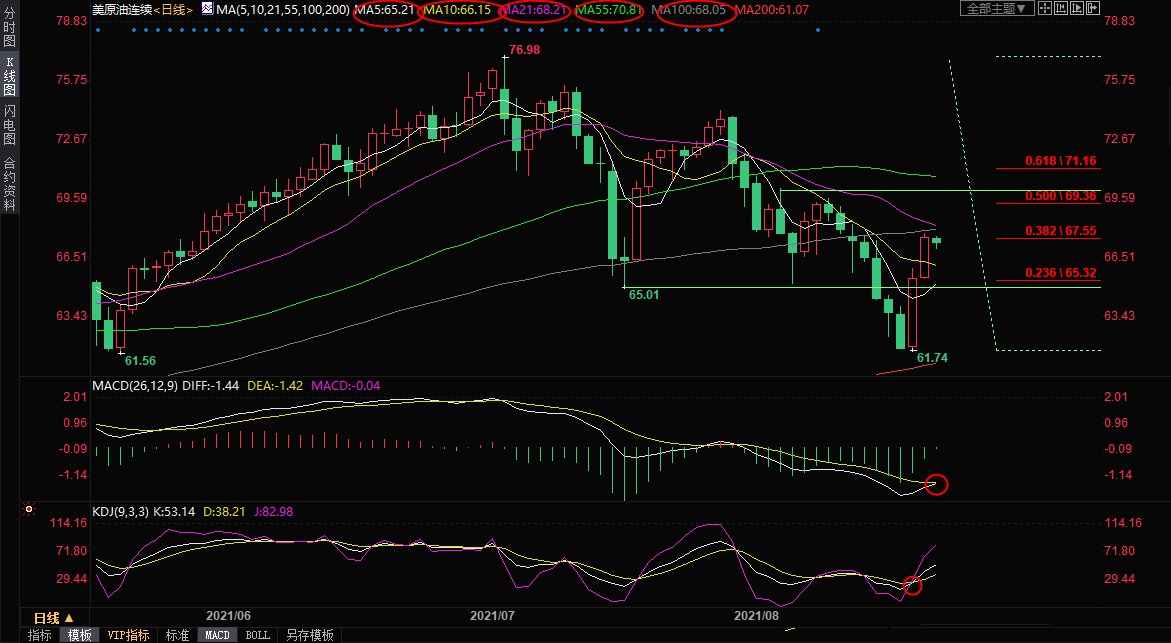Select the 指标 bottom tab
1171x643 pixels.
pyautogui.click(x=39, y=635)
